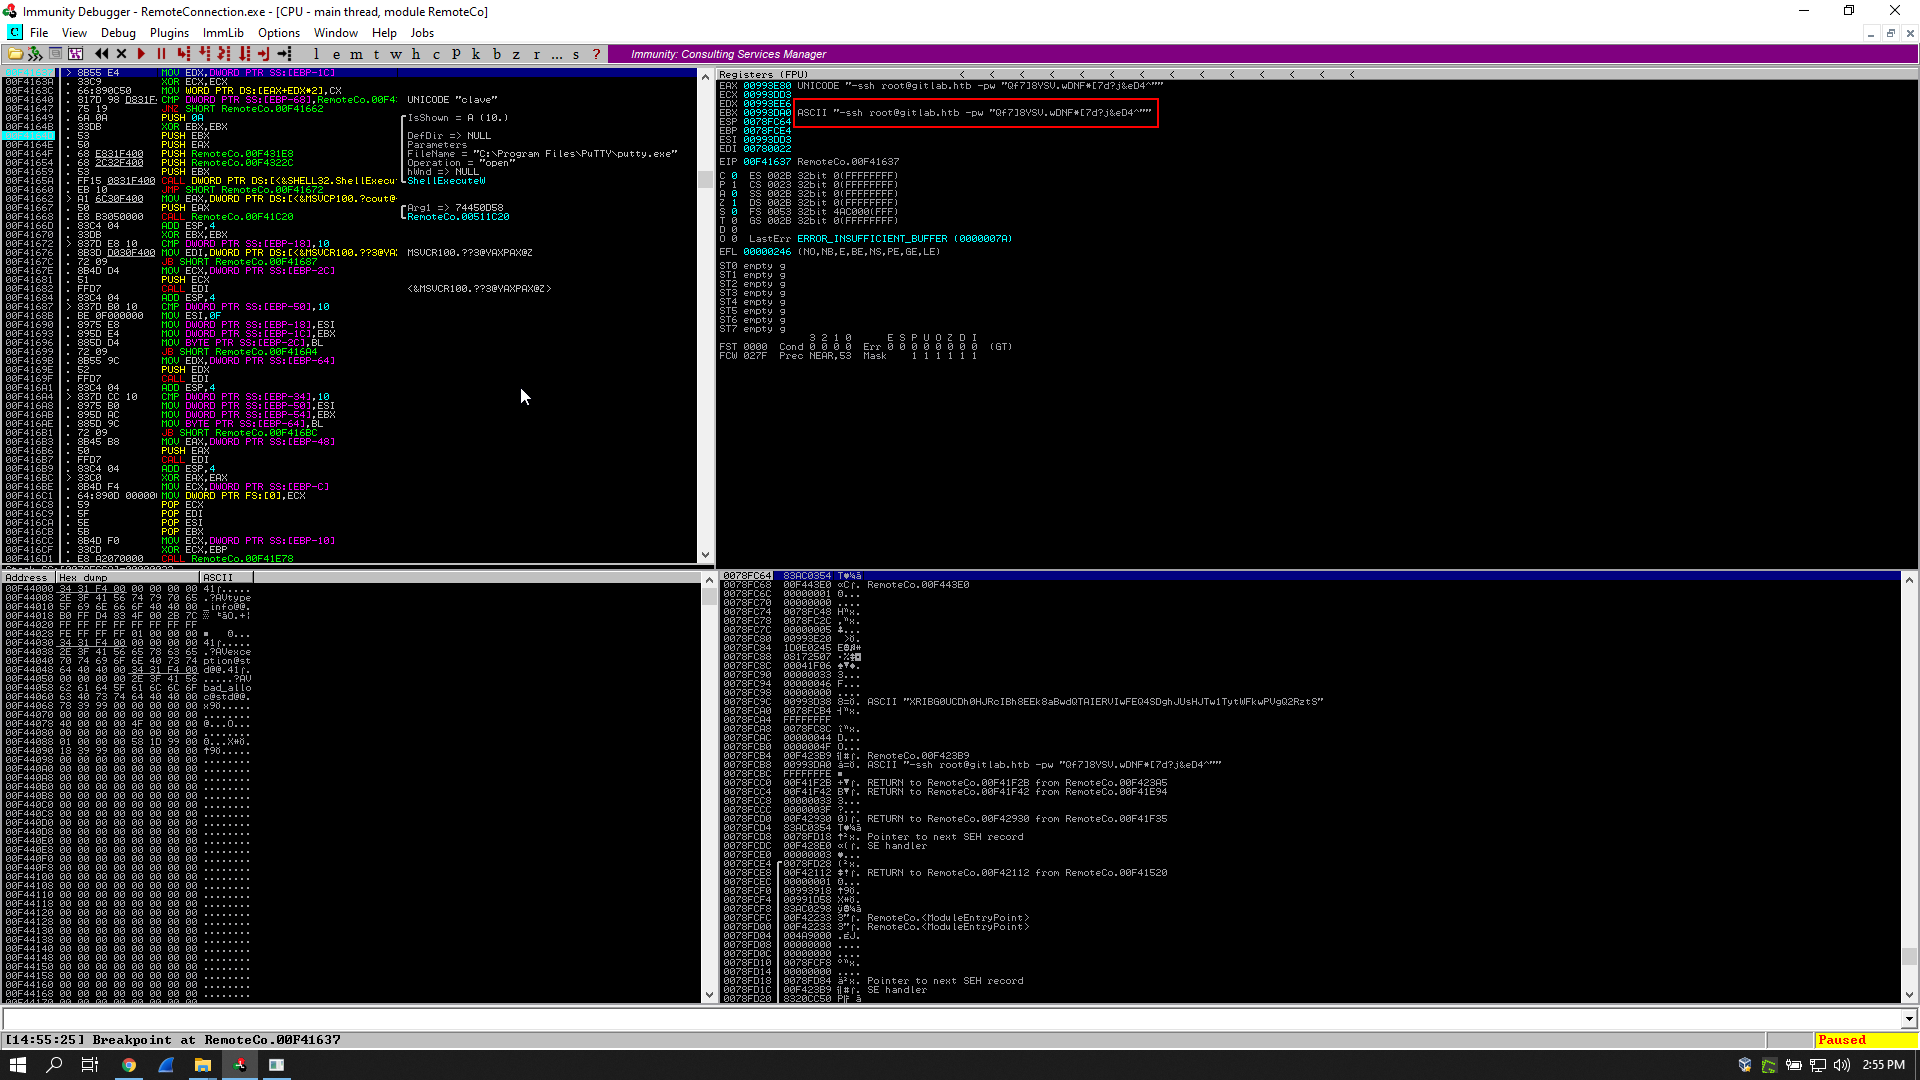Click the Restart program rewind icon
The height and width of the screenshot is (1080, 1920).
tap(101, 54)
